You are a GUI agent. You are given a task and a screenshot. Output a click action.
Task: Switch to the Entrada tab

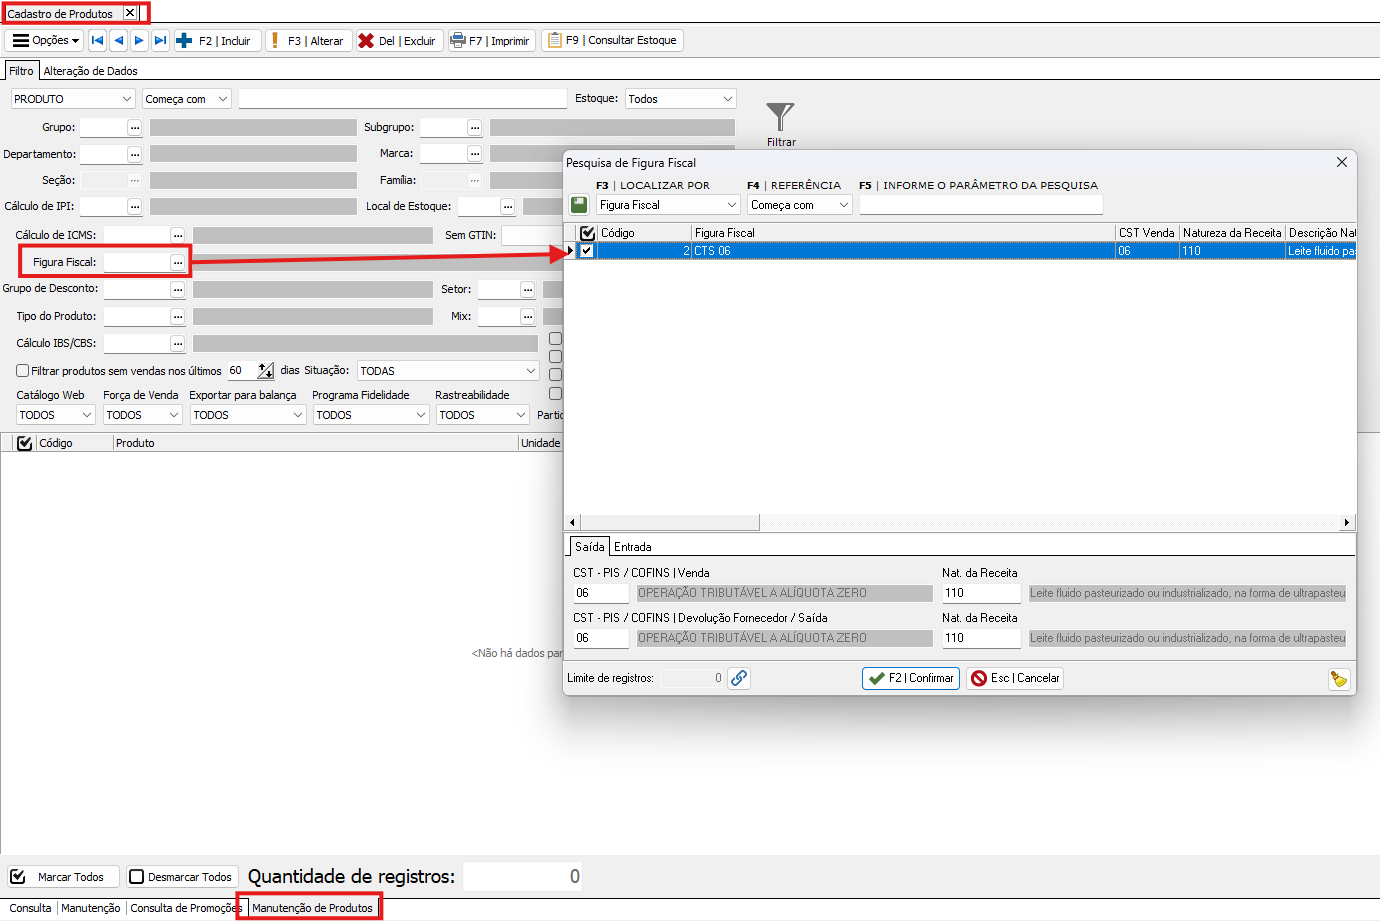click(632, 547)
